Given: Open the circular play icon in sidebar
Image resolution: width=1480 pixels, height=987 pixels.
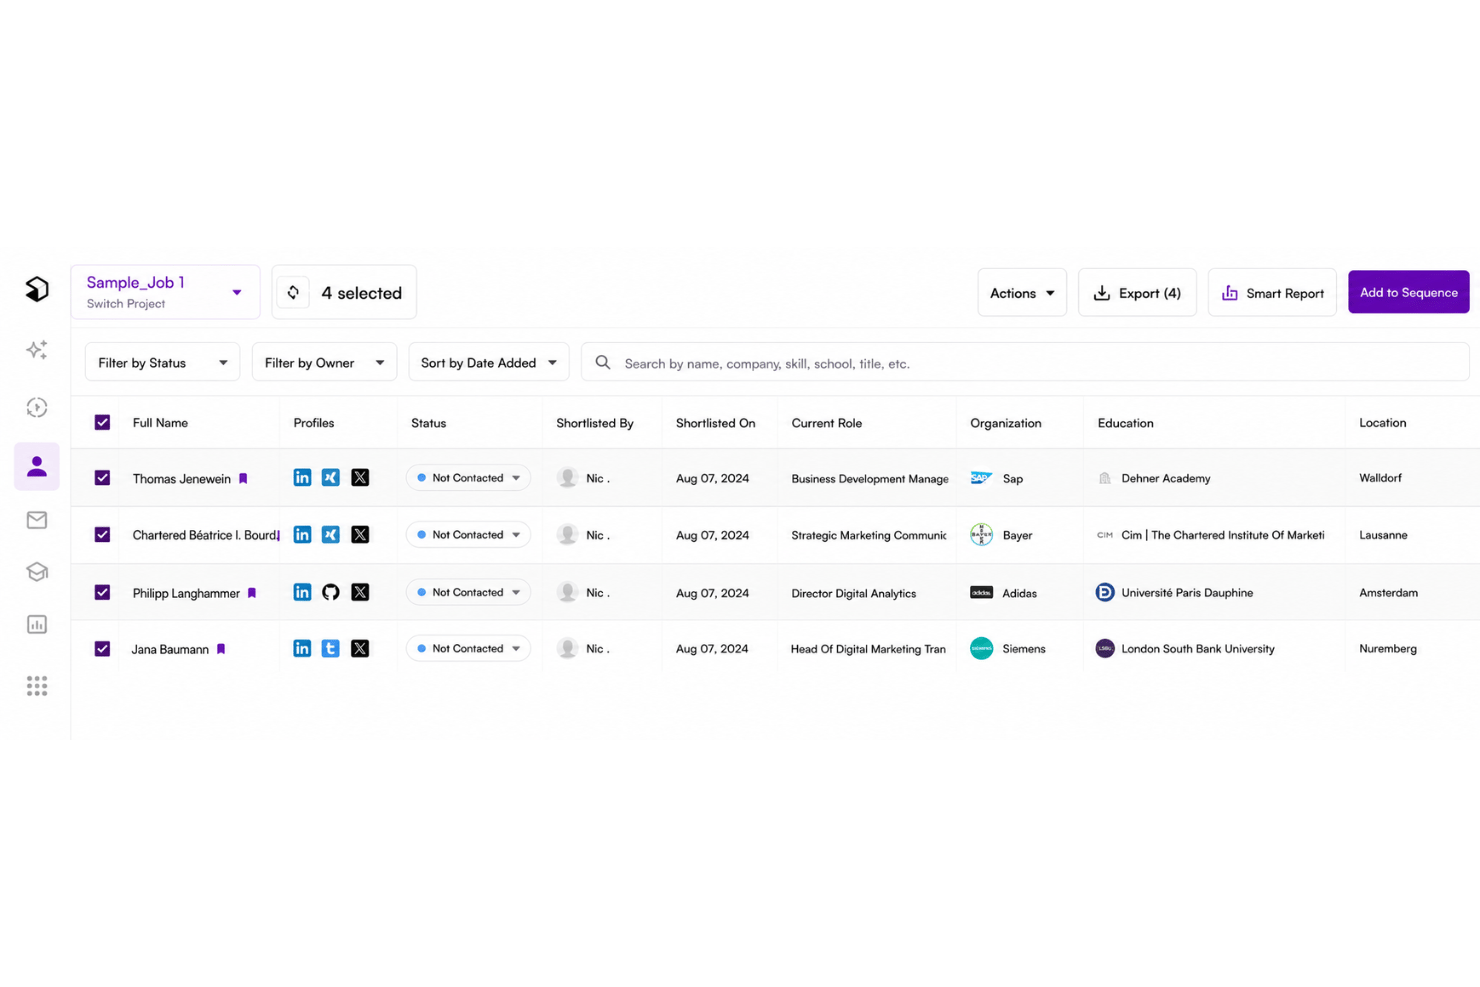Looking at the screenshot, I should tap(37, 407).
